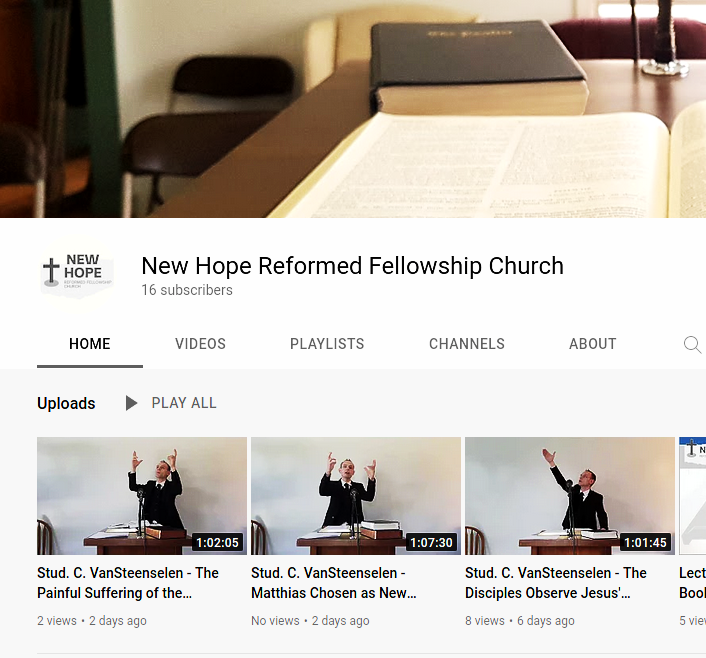Select the Home tab

pyautogui.click(x=90, y=344)
